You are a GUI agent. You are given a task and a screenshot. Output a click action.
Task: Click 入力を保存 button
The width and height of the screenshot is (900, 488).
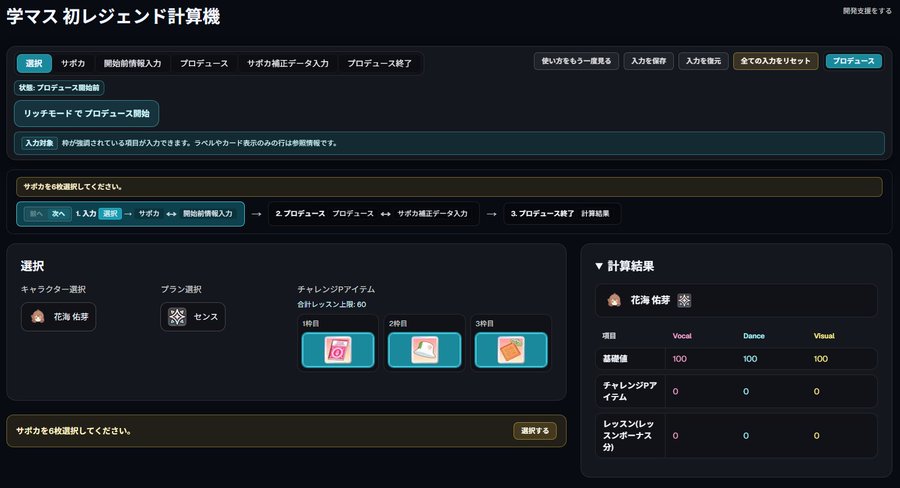[x=649, y=61]
